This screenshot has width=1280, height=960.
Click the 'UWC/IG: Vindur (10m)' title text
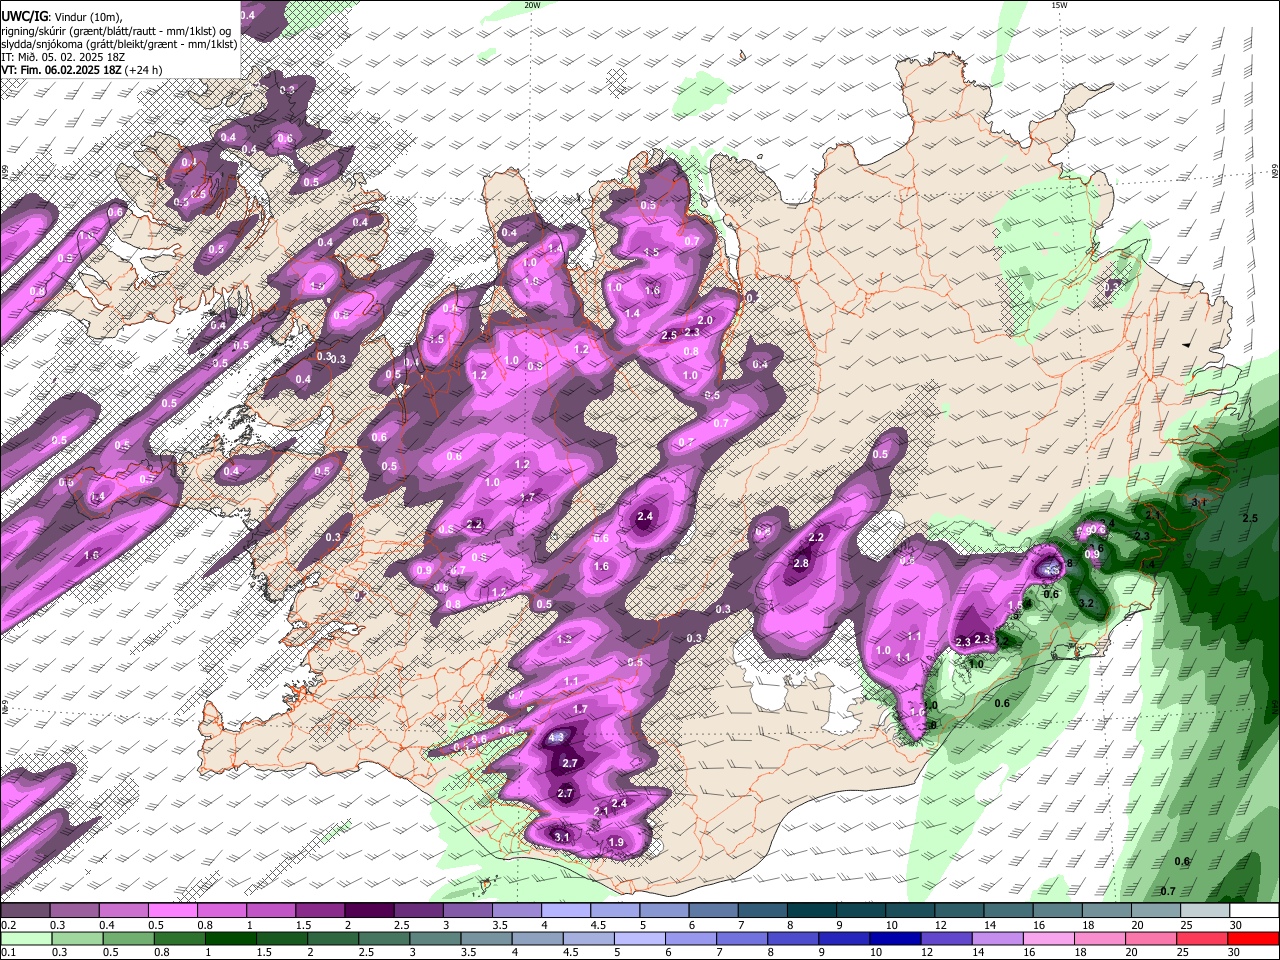(x=62, y=16)
